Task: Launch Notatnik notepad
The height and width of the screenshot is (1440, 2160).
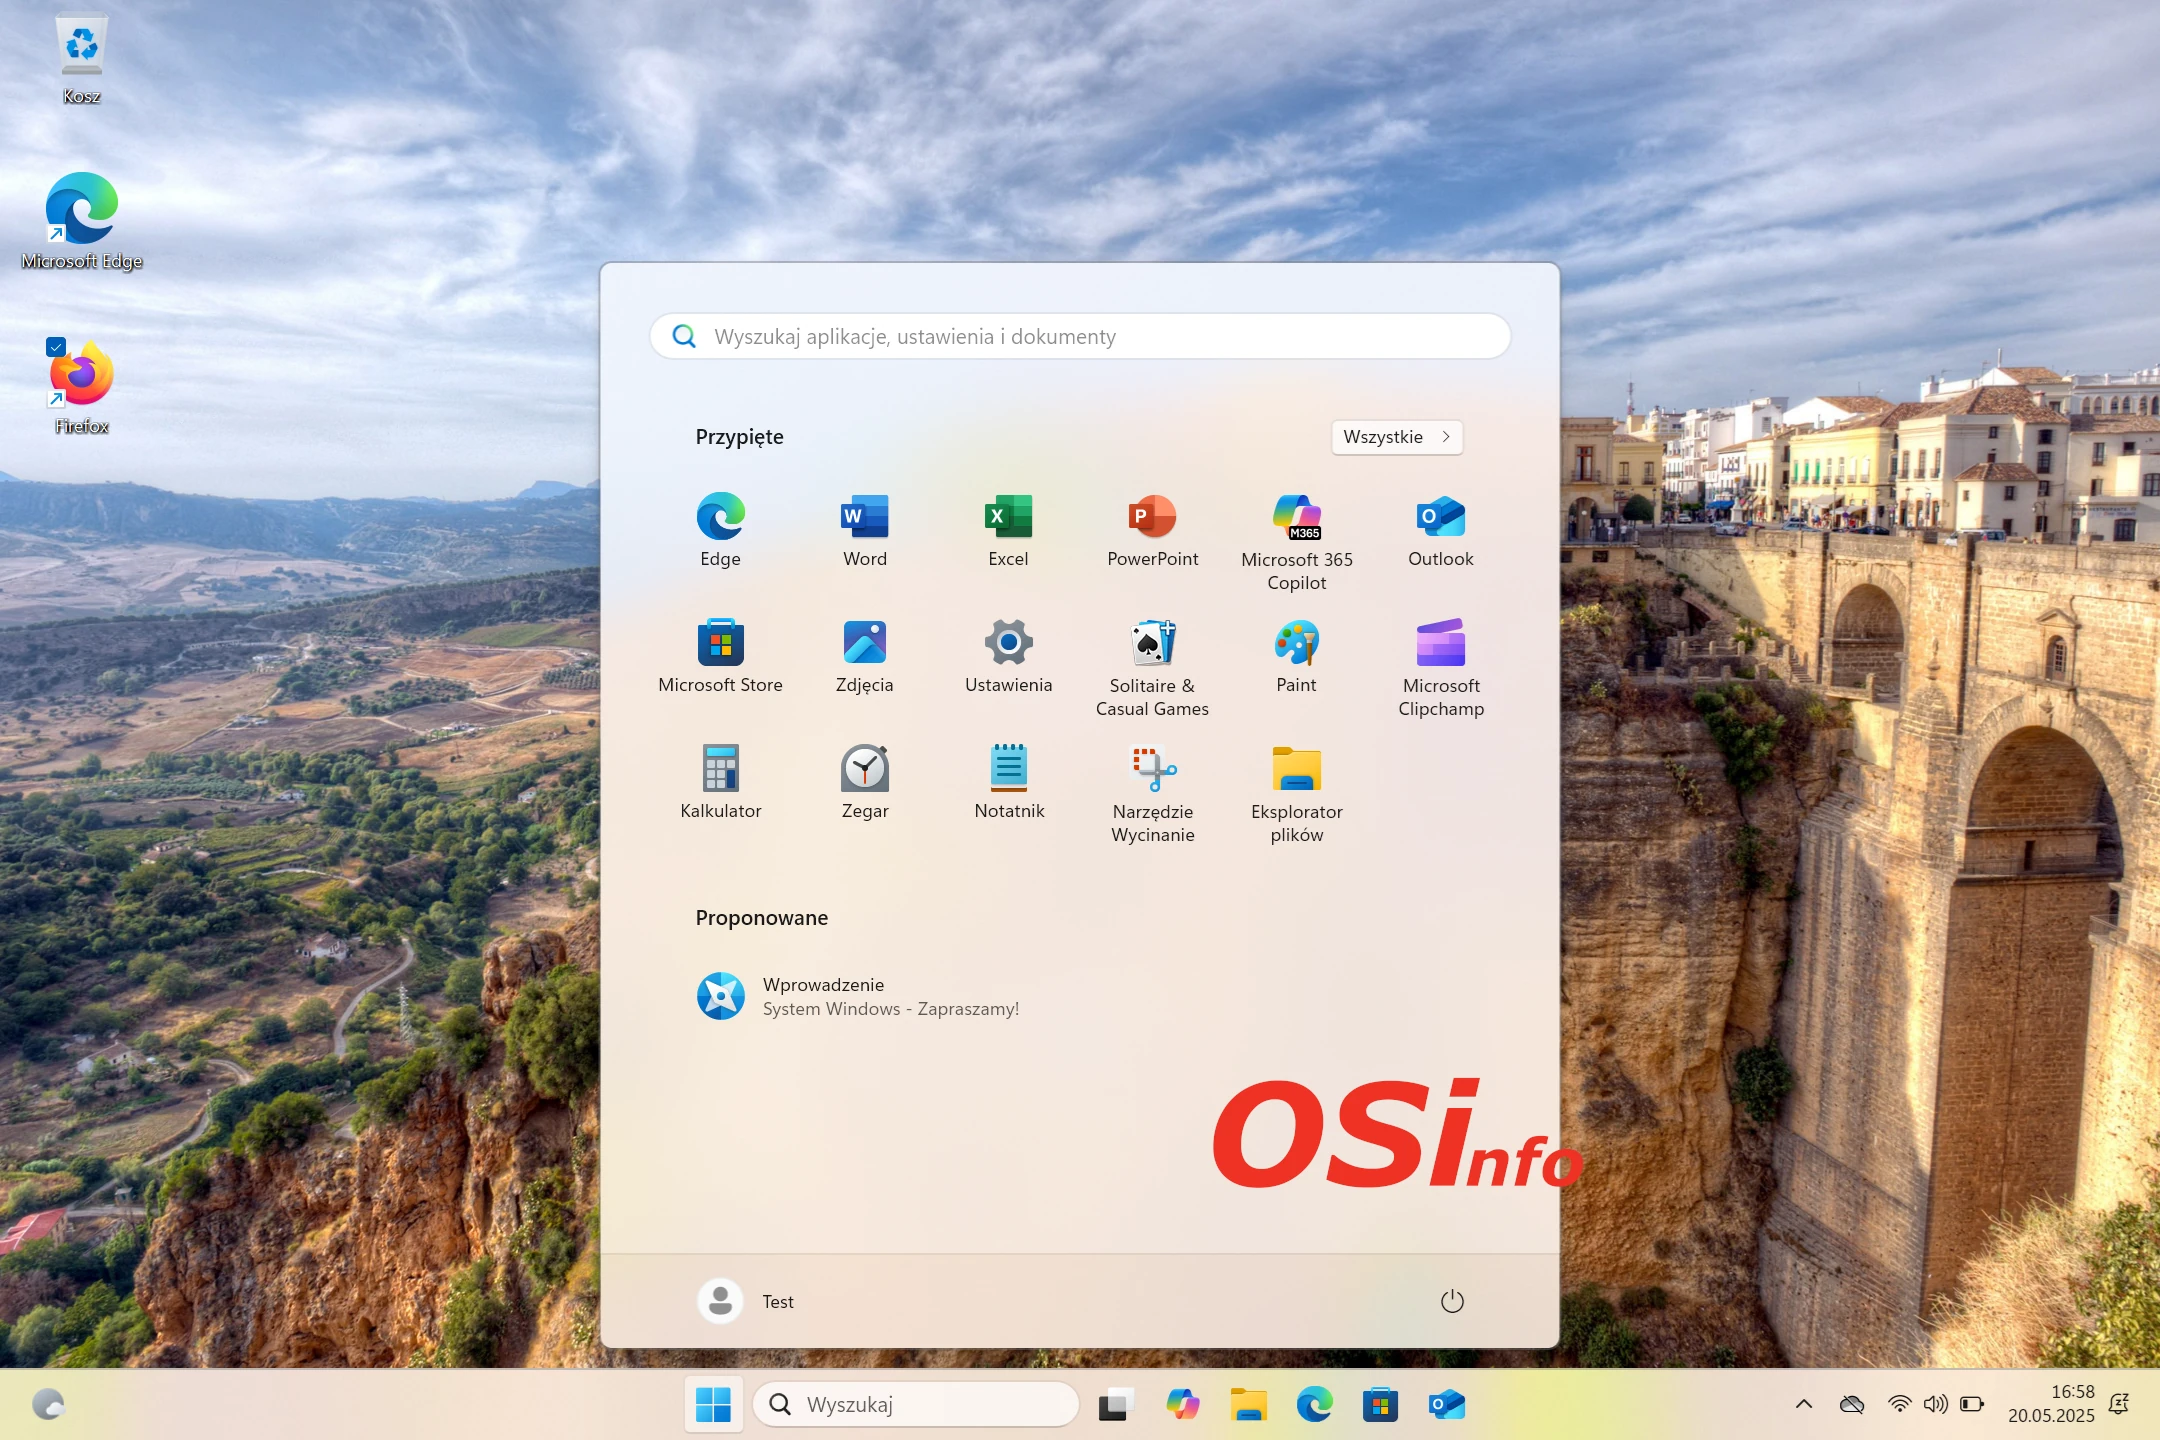Action: pyautogui.click(x=1008, y=782)
